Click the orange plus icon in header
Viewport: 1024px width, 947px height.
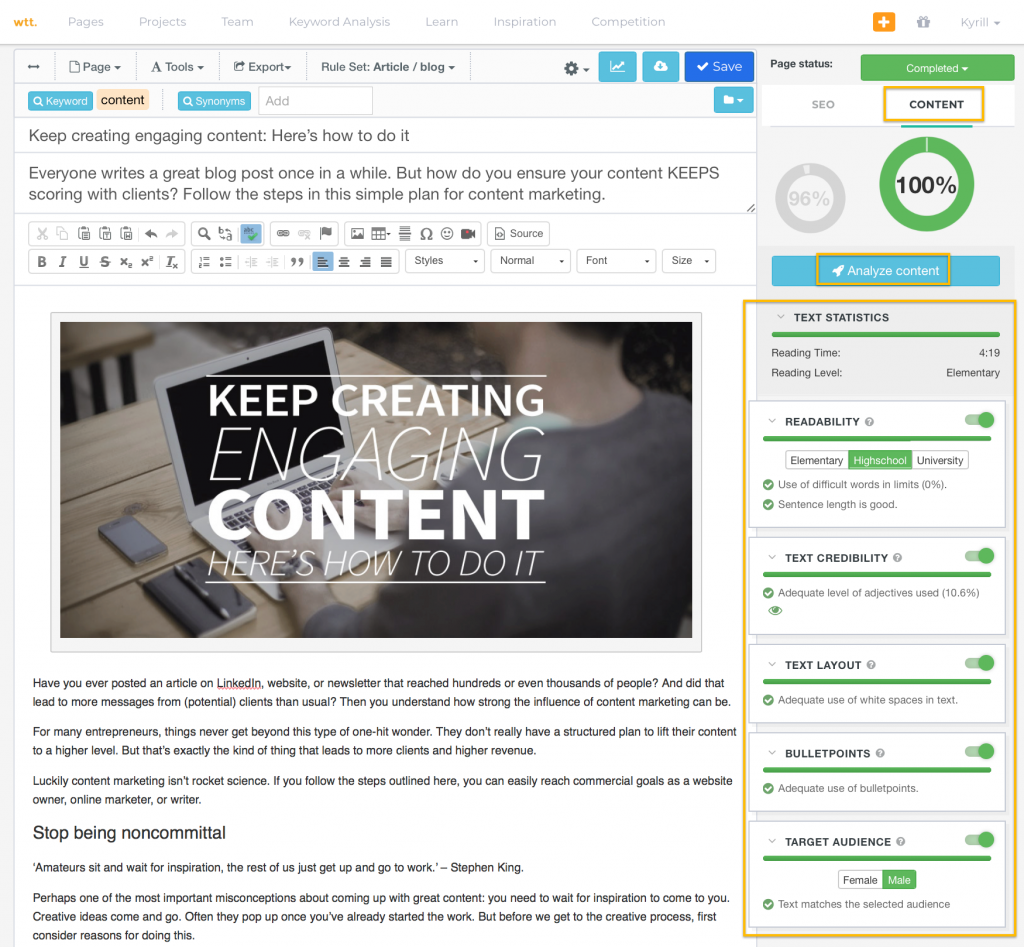point(884,22)
